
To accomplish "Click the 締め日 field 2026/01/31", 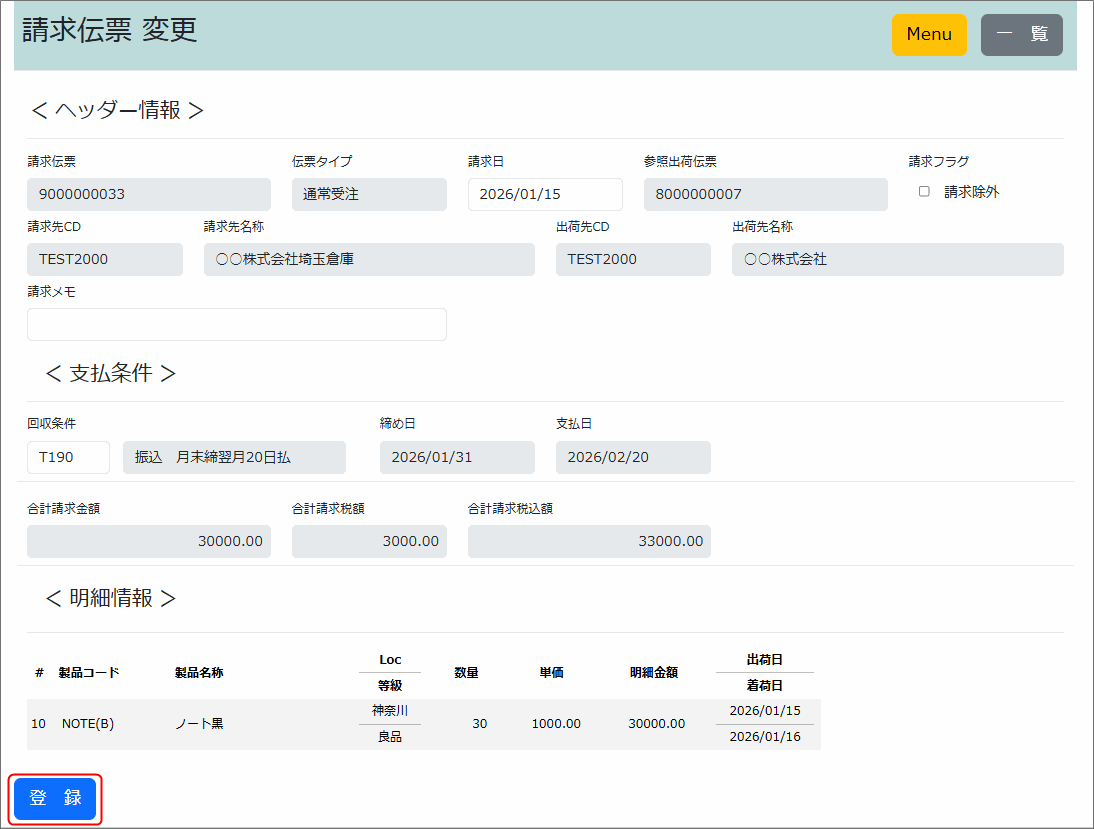I will tap(457, 457).
